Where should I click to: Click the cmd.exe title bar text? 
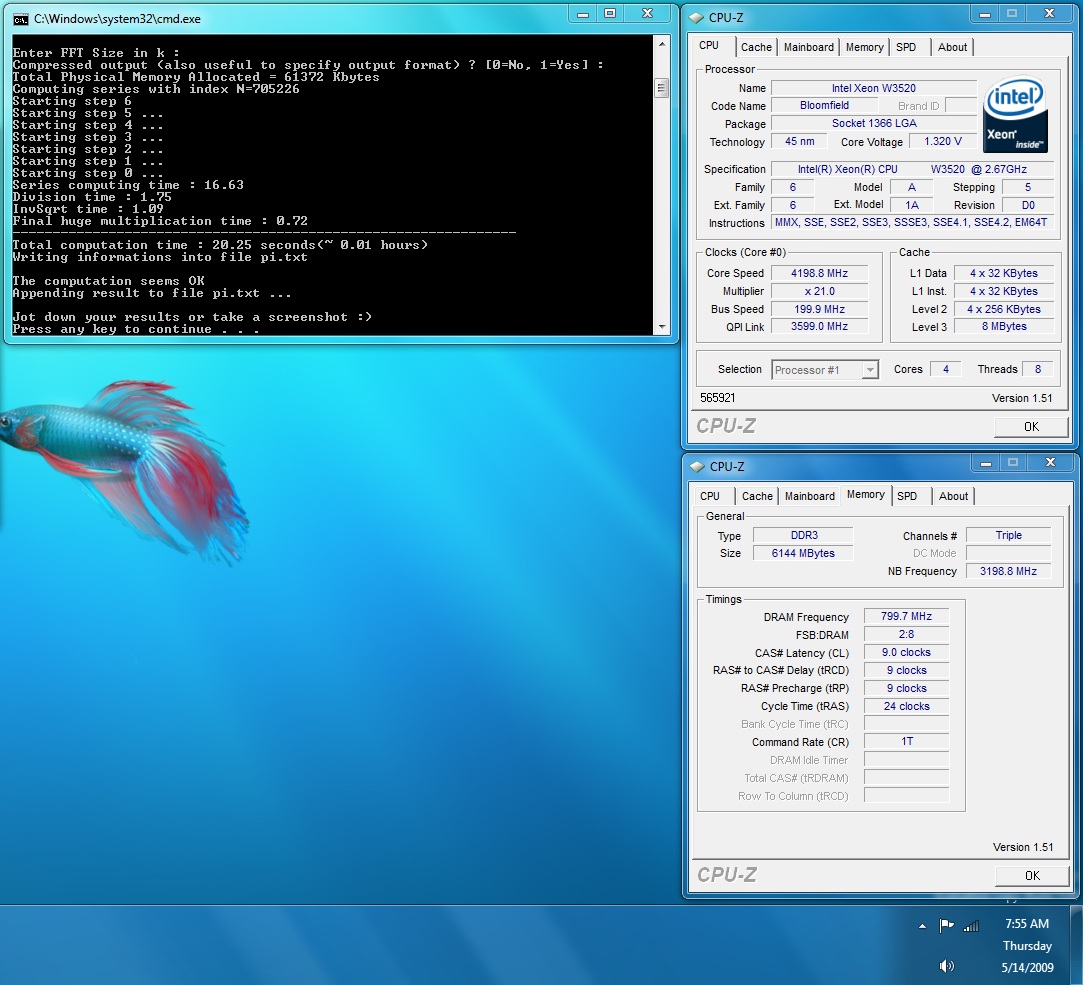click(x=117, y=19)
